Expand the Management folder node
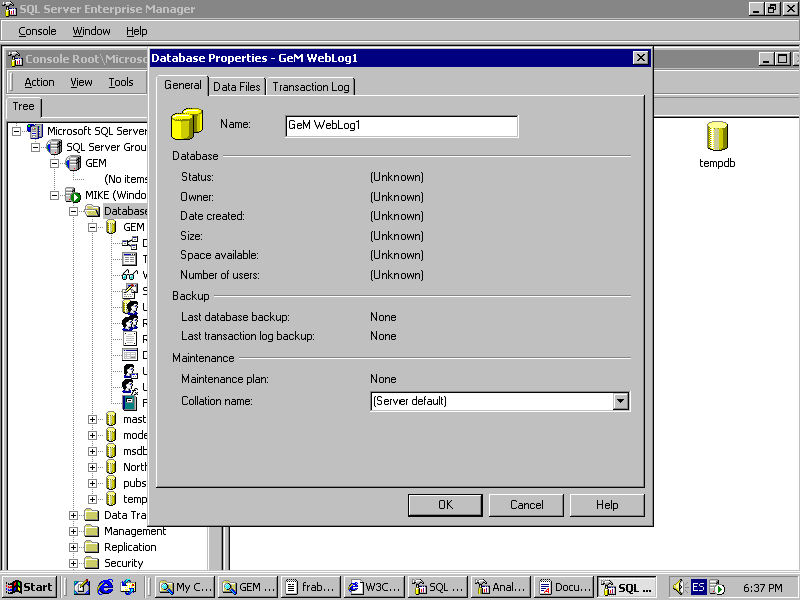This screenshot has height=600, width=800. [73, 531]
